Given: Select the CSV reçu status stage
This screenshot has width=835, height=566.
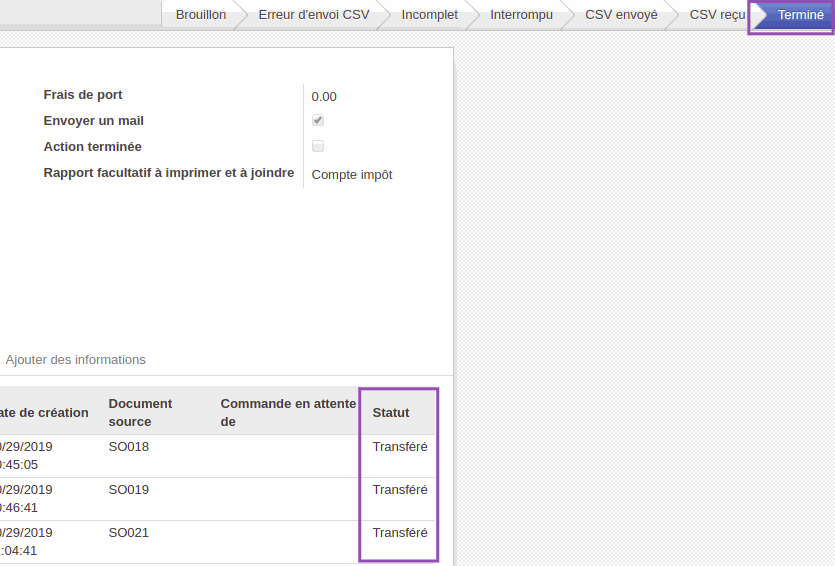Looking at the screenshot, I should pos(717,15).
